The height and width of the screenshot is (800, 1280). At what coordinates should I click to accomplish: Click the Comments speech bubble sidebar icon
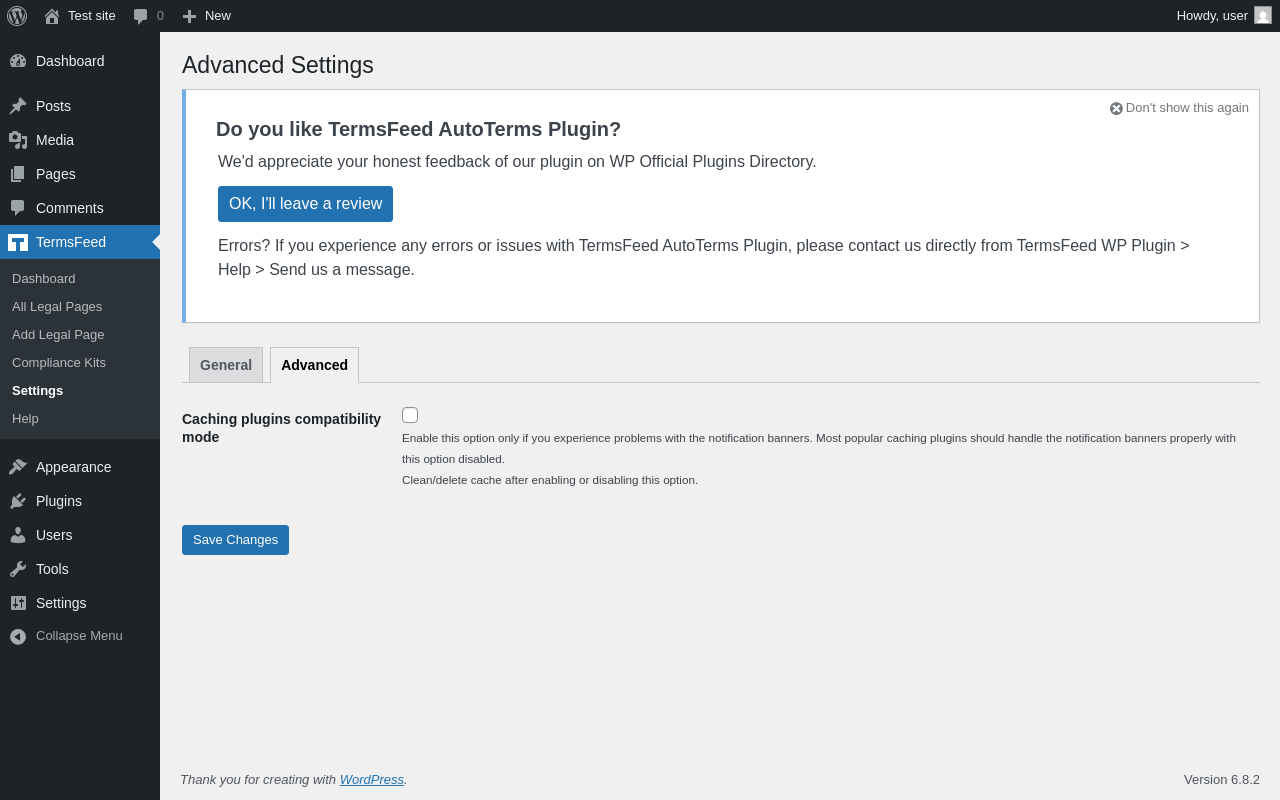pos(18,208)
